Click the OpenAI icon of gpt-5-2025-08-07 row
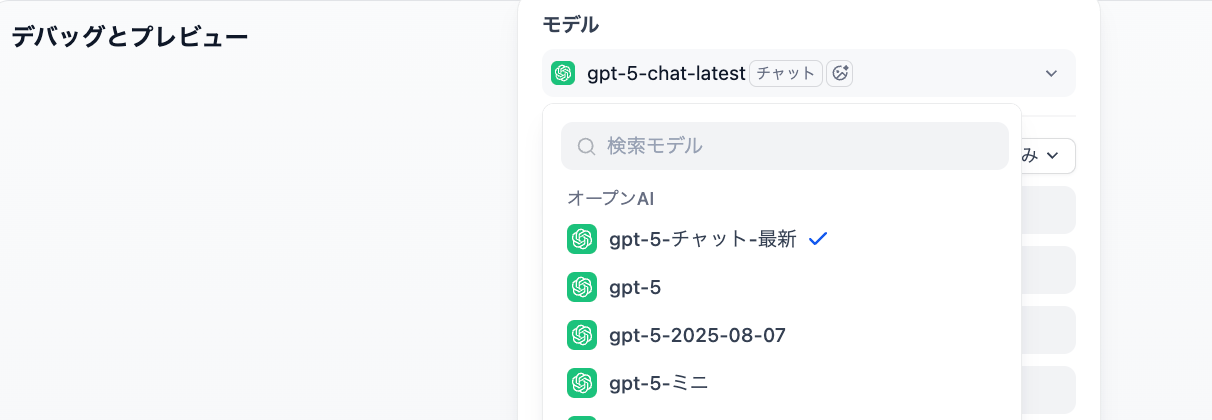Screen dimensions: 1212x420 point(582,335)
